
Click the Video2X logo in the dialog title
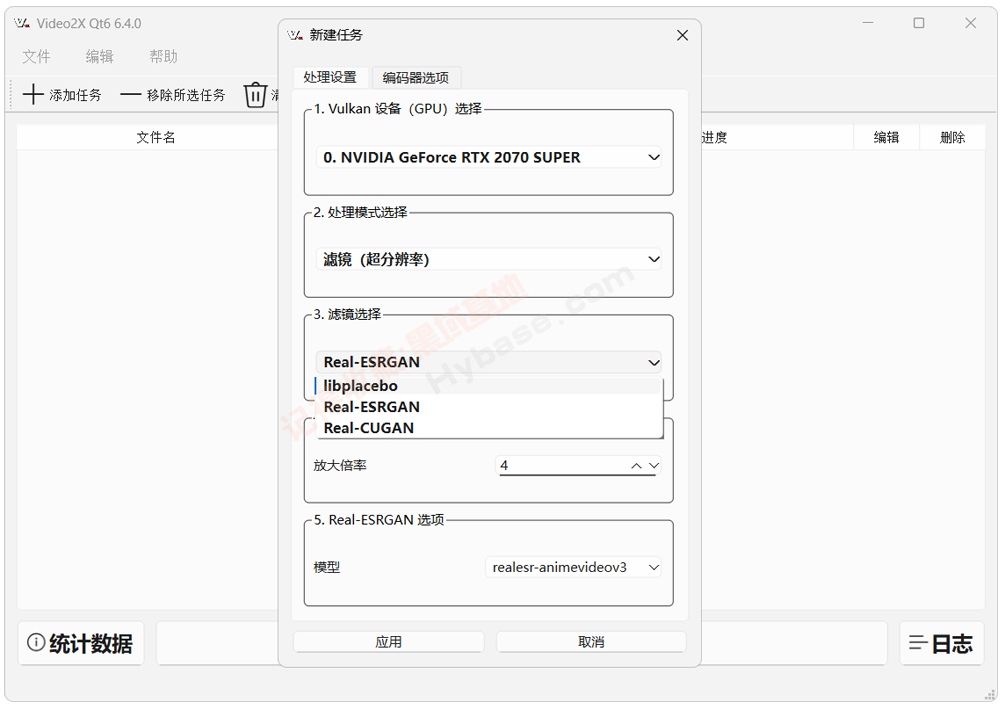click(295, 35)
